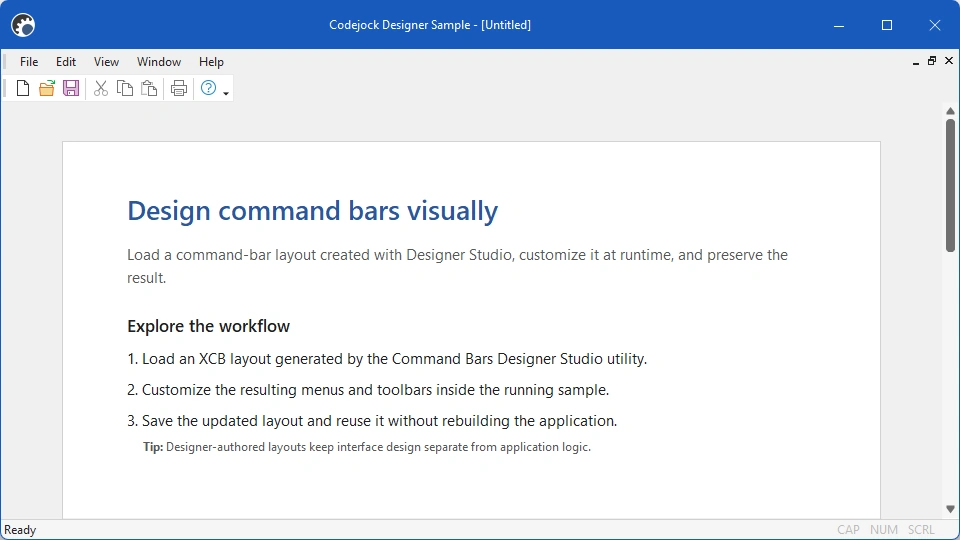Viewport: 960px width, 540px height.
Task: Click the Codejock application logo icon
Action: coord(23,25)
